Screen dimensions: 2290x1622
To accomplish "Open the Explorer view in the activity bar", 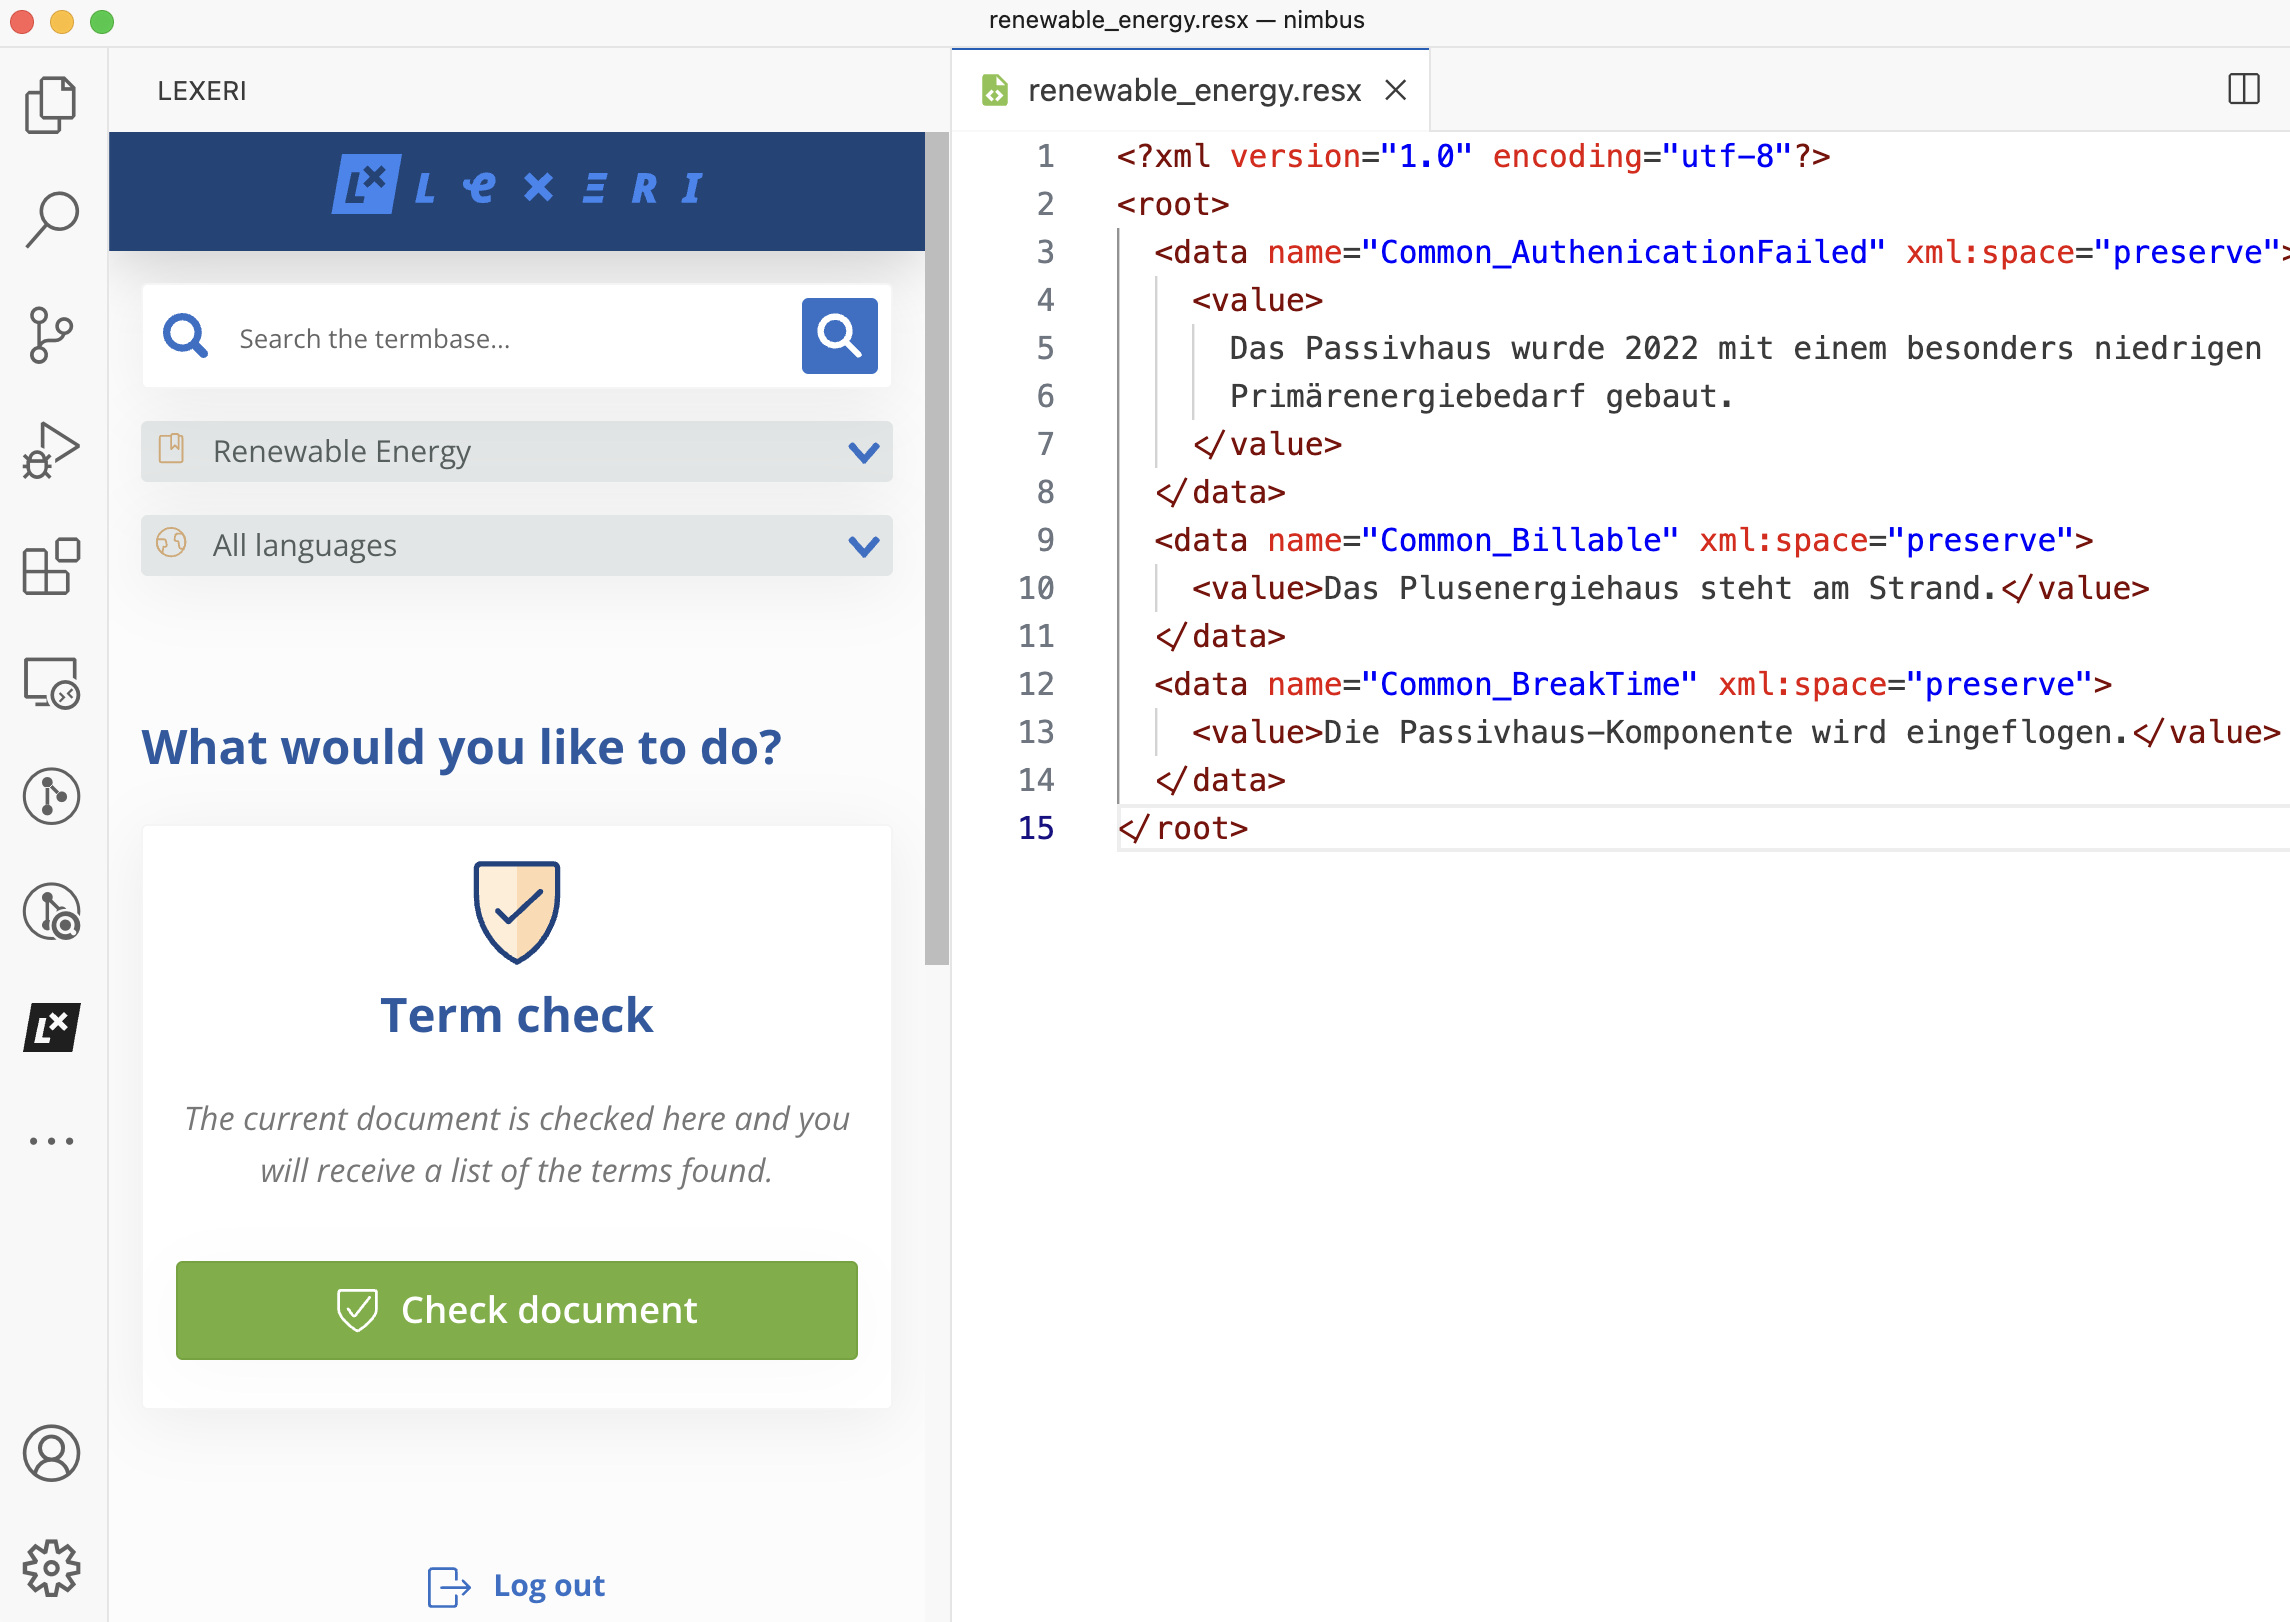I will click(51, 103).
